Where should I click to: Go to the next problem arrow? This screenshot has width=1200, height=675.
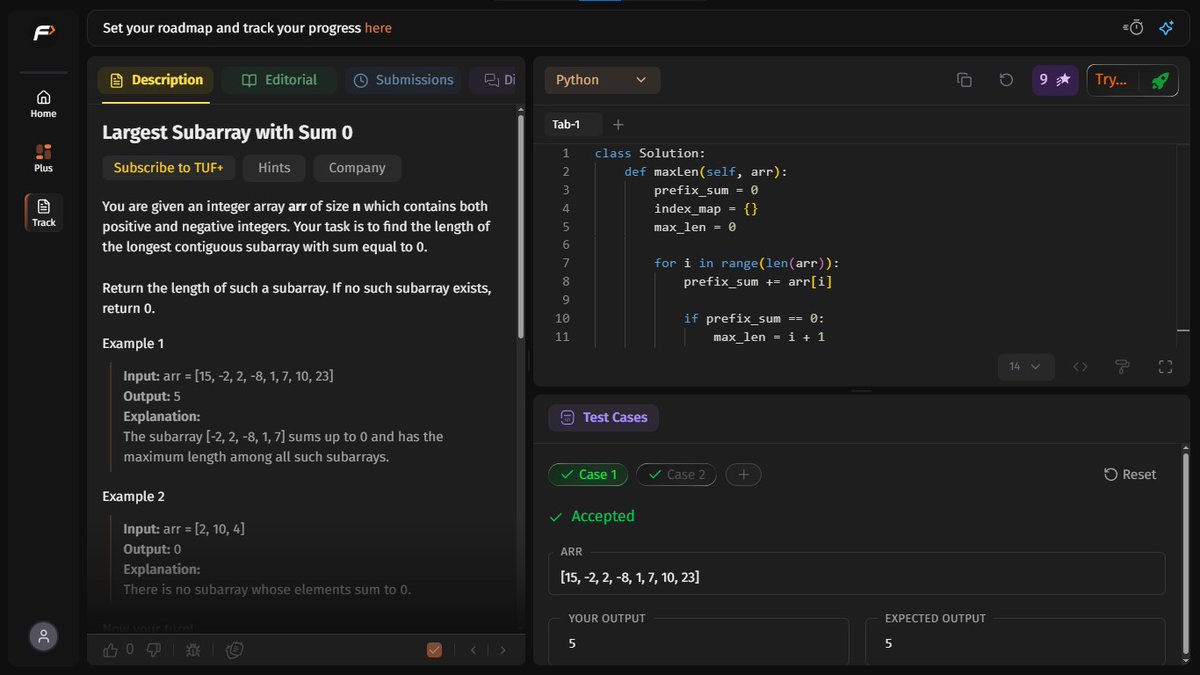[503, 650]
